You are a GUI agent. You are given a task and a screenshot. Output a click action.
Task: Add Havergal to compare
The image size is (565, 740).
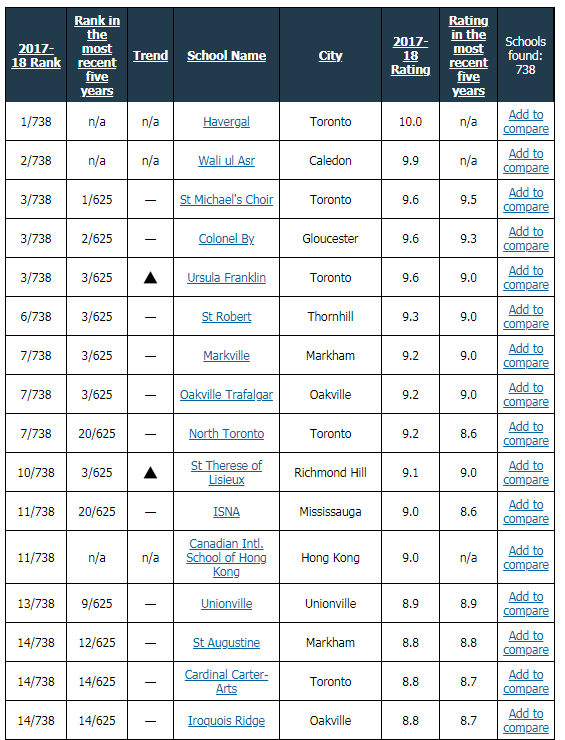point(526,122)
